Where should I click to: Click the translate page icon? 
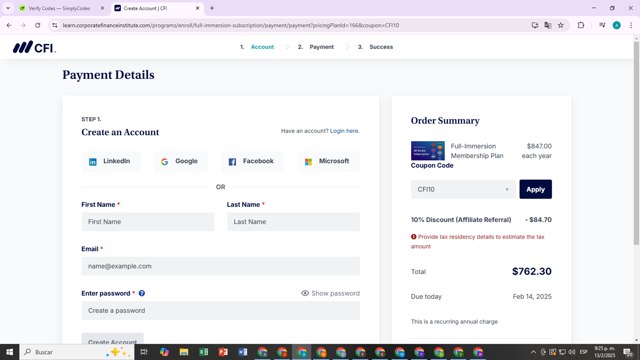(x=548, y=25)
